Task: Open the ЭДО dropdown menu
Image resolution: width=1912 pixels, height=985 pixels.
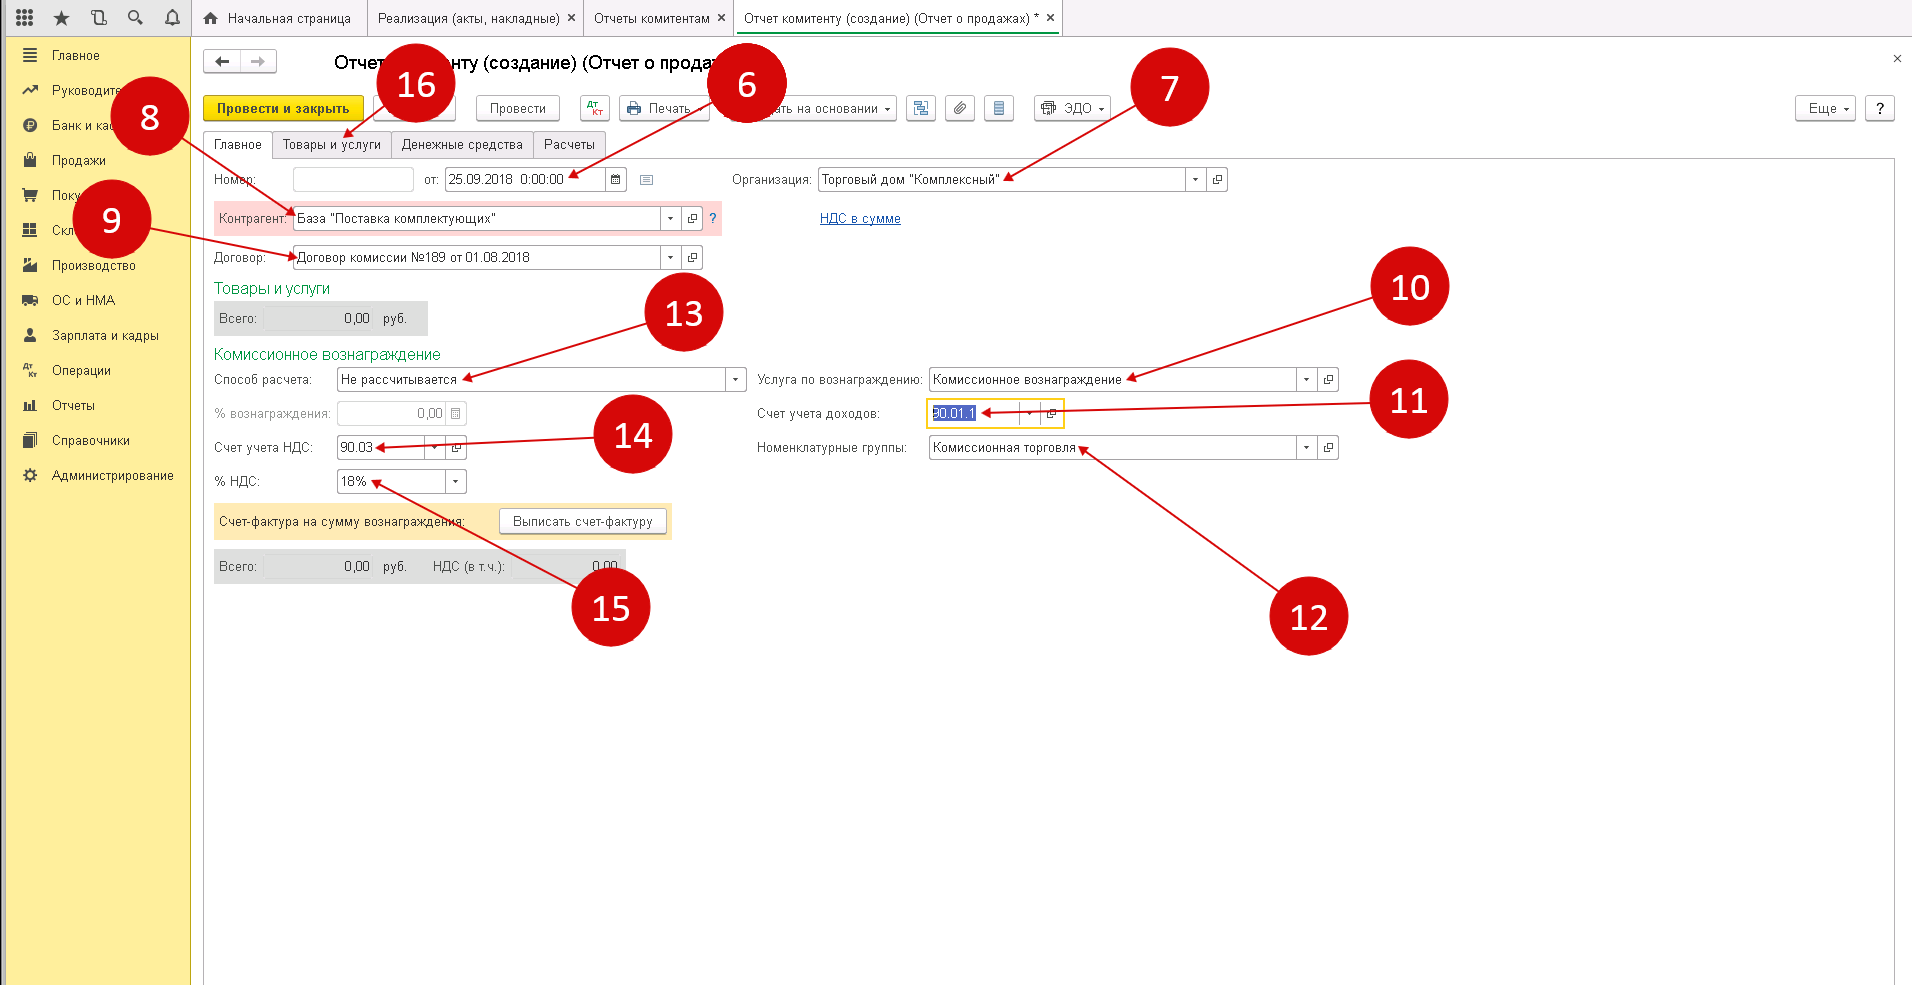Action: (1072, 108)
